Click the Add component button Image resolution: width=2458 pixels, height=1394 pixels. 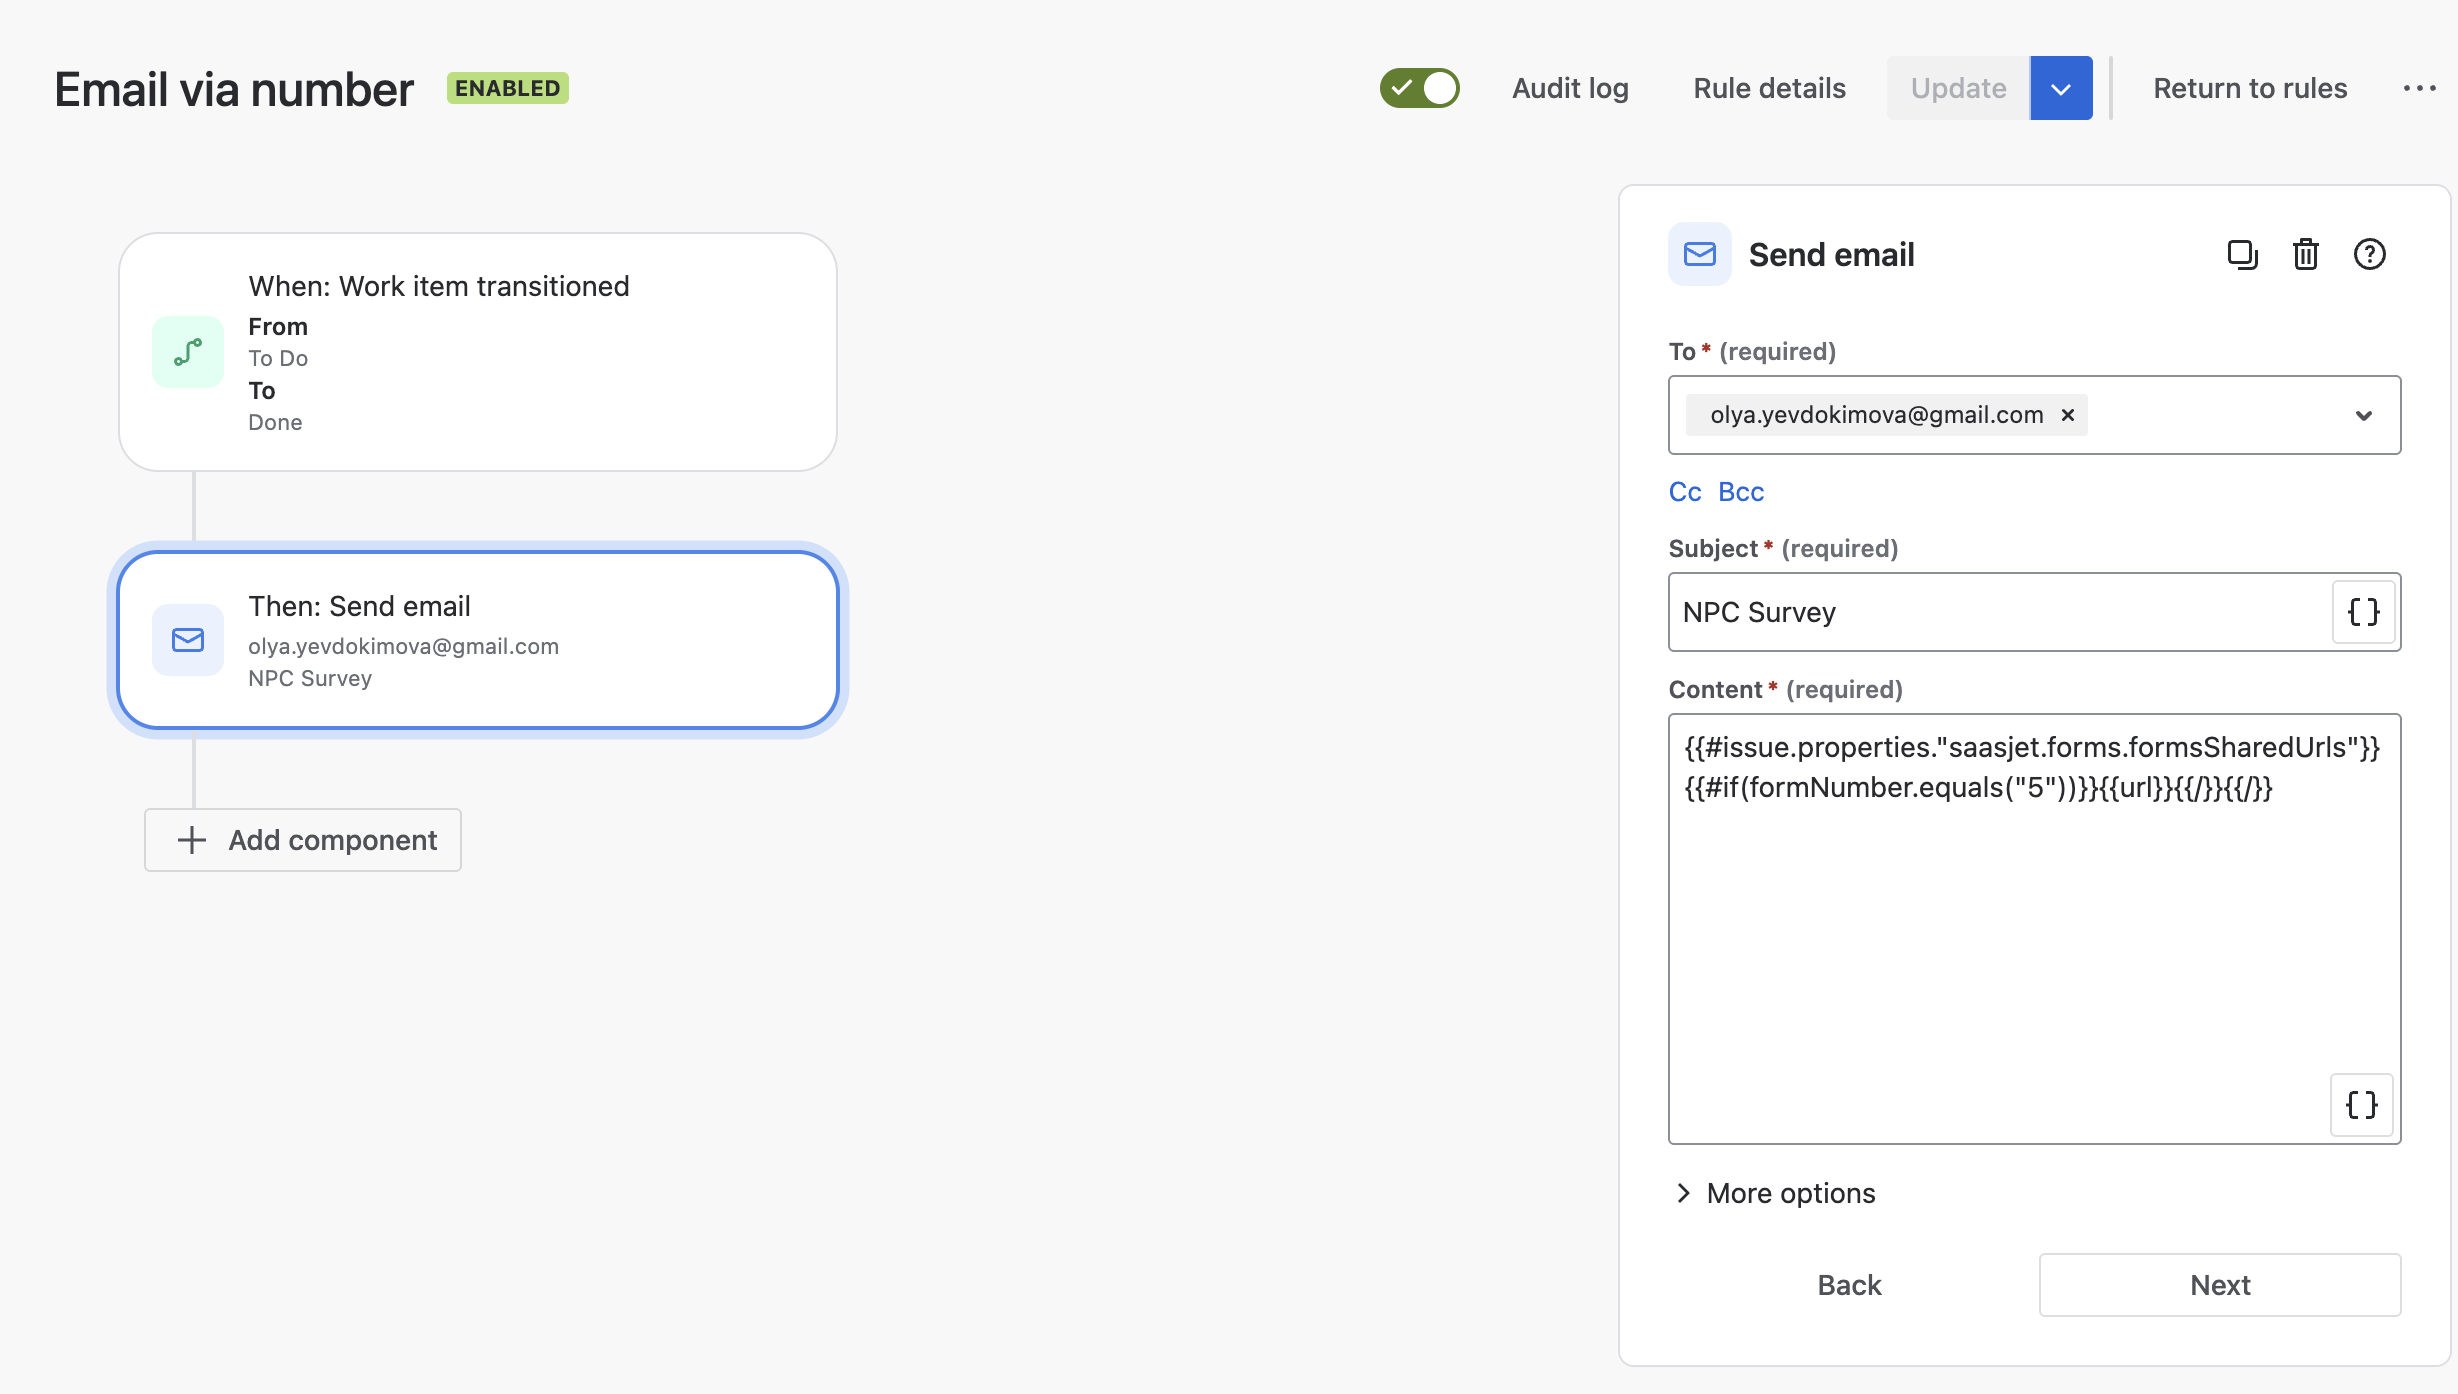[303, 840]
